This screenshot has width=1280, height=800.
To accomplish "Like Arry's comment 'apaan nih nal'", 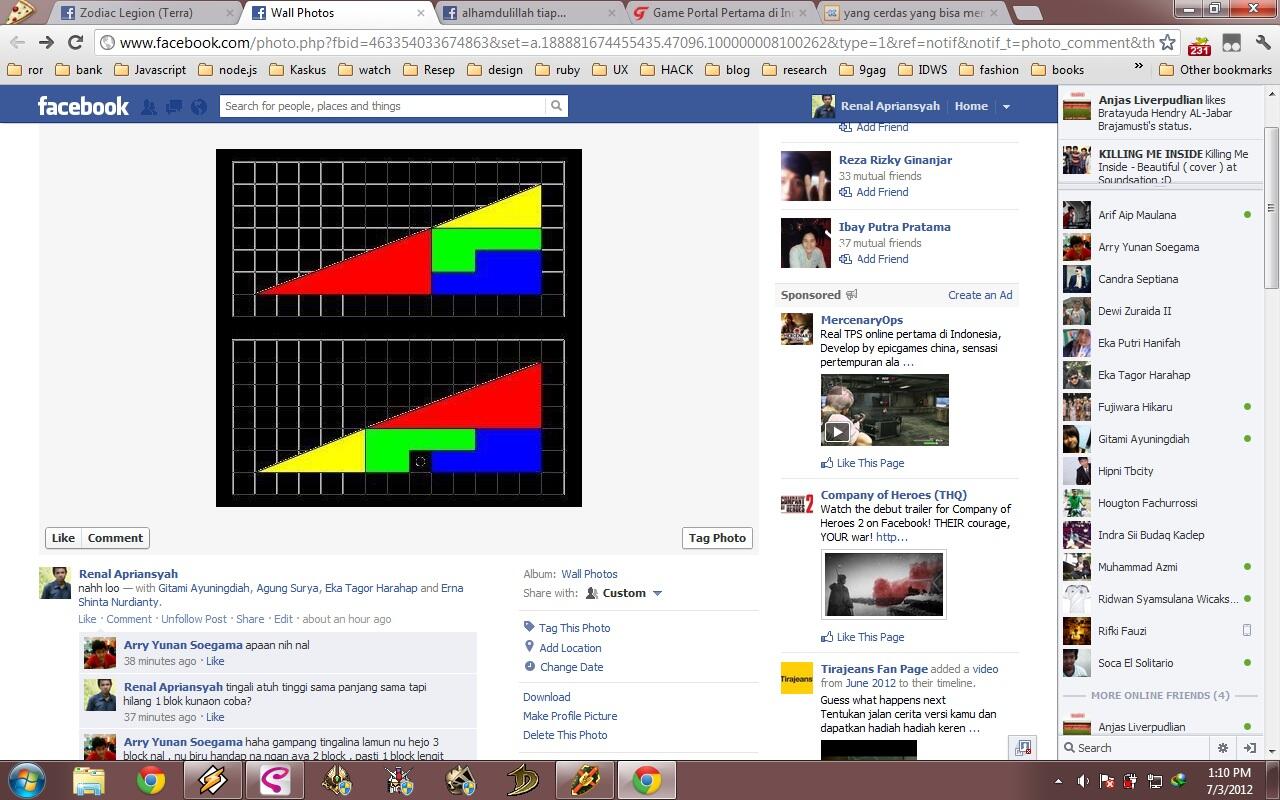I will click(x=215, y=661).
